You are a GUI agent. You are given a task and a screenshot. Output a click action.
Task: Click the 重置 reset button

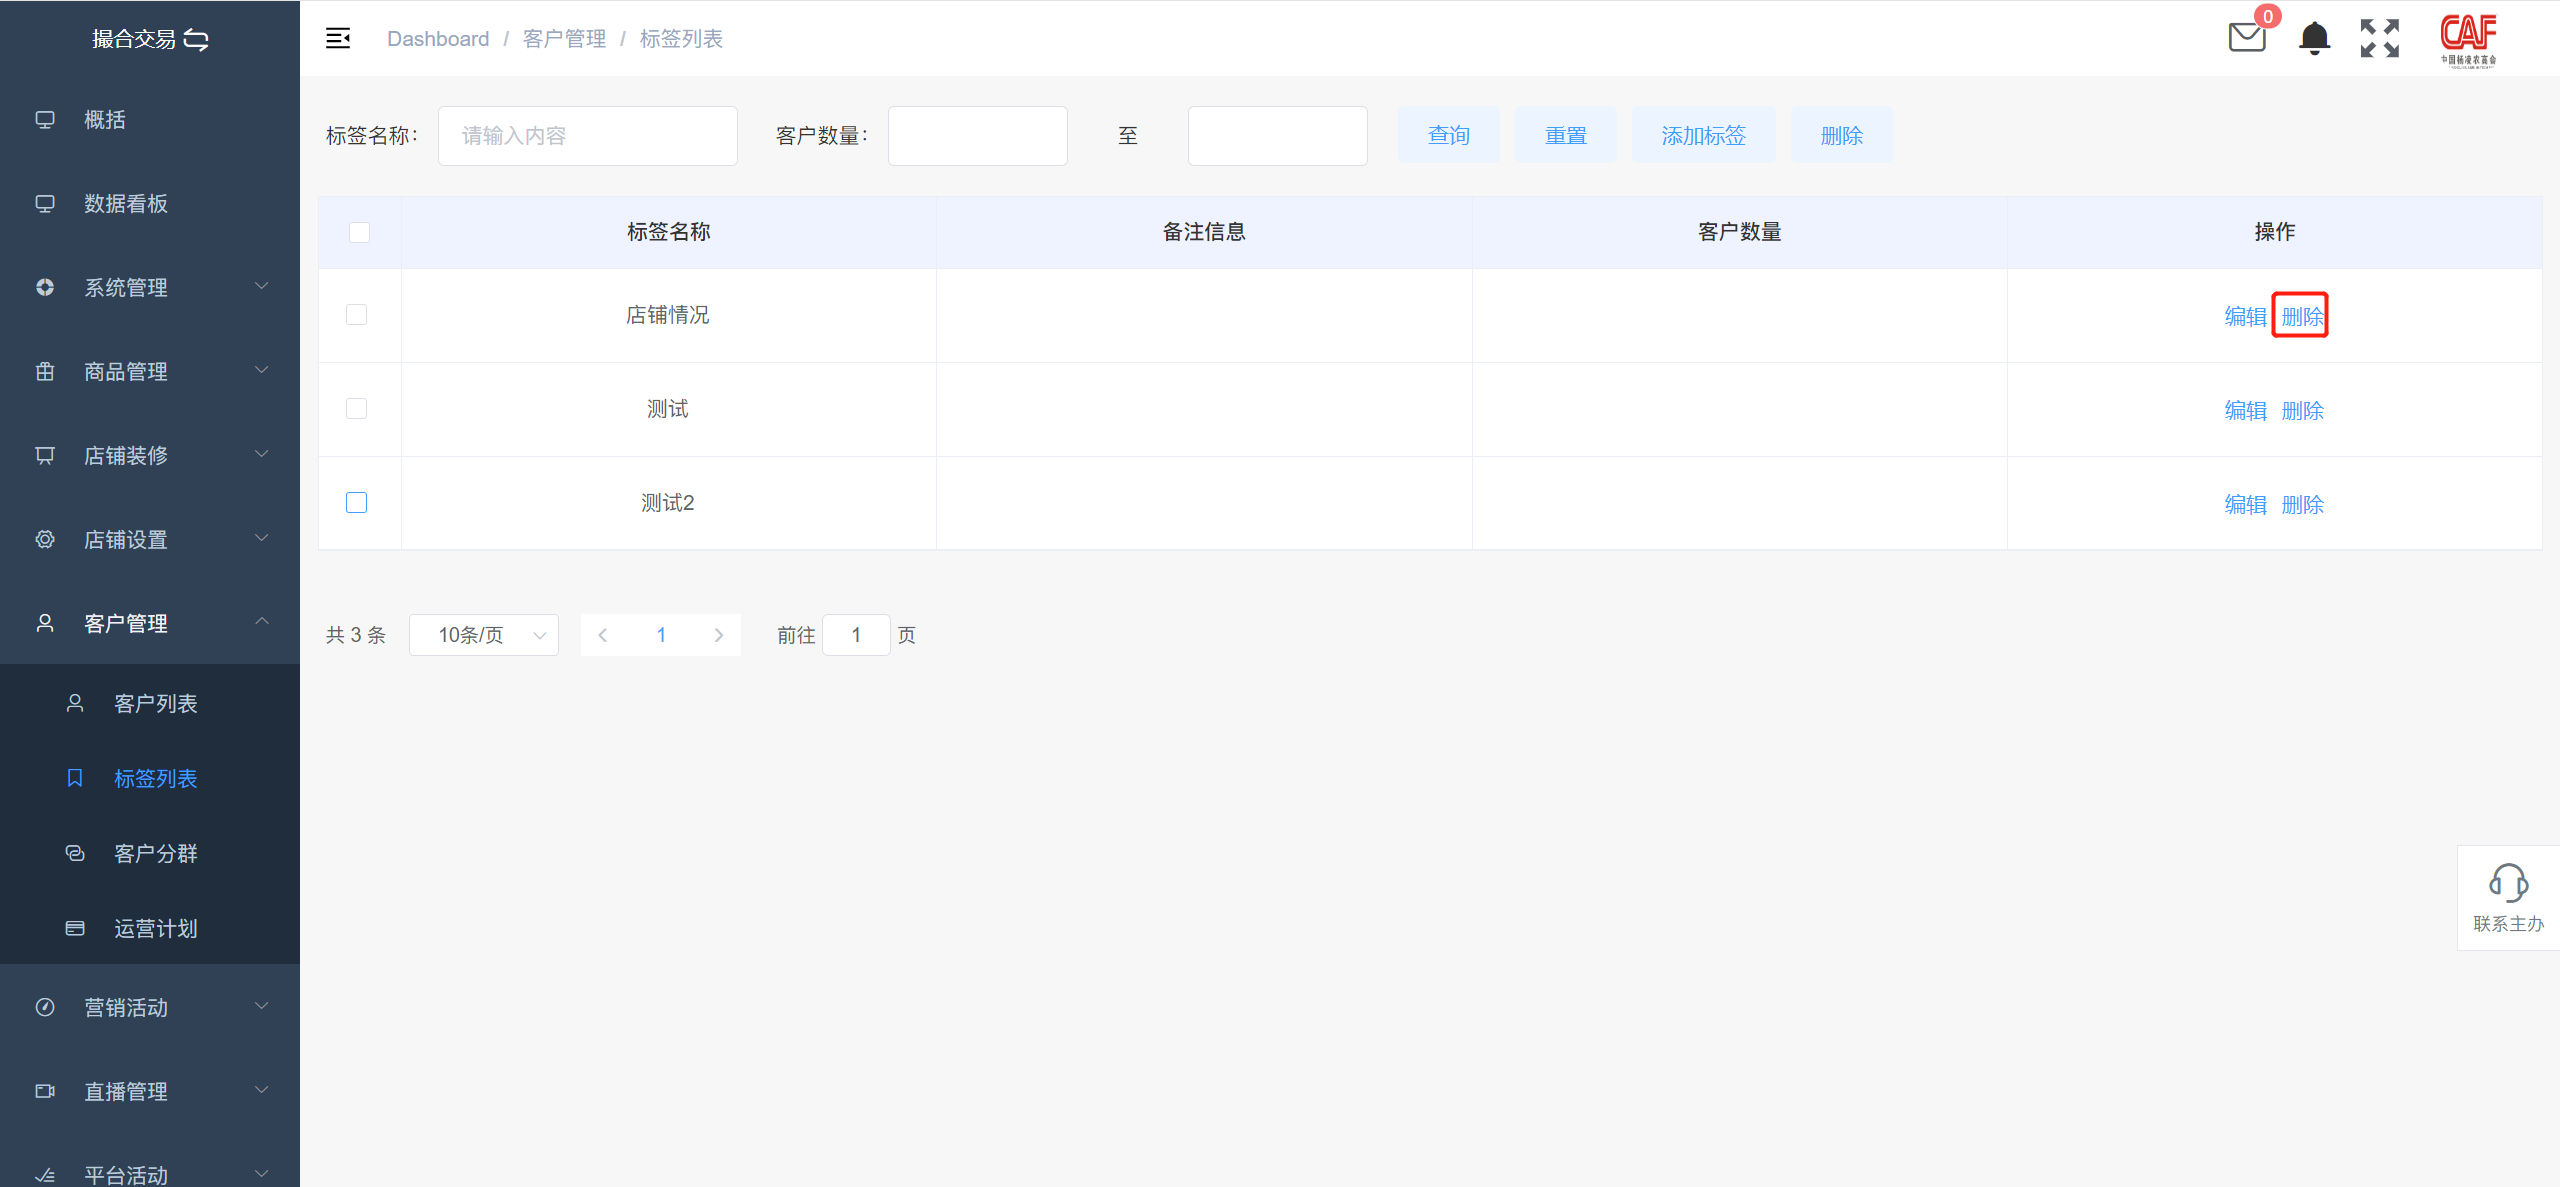[x=1565, y=135]
